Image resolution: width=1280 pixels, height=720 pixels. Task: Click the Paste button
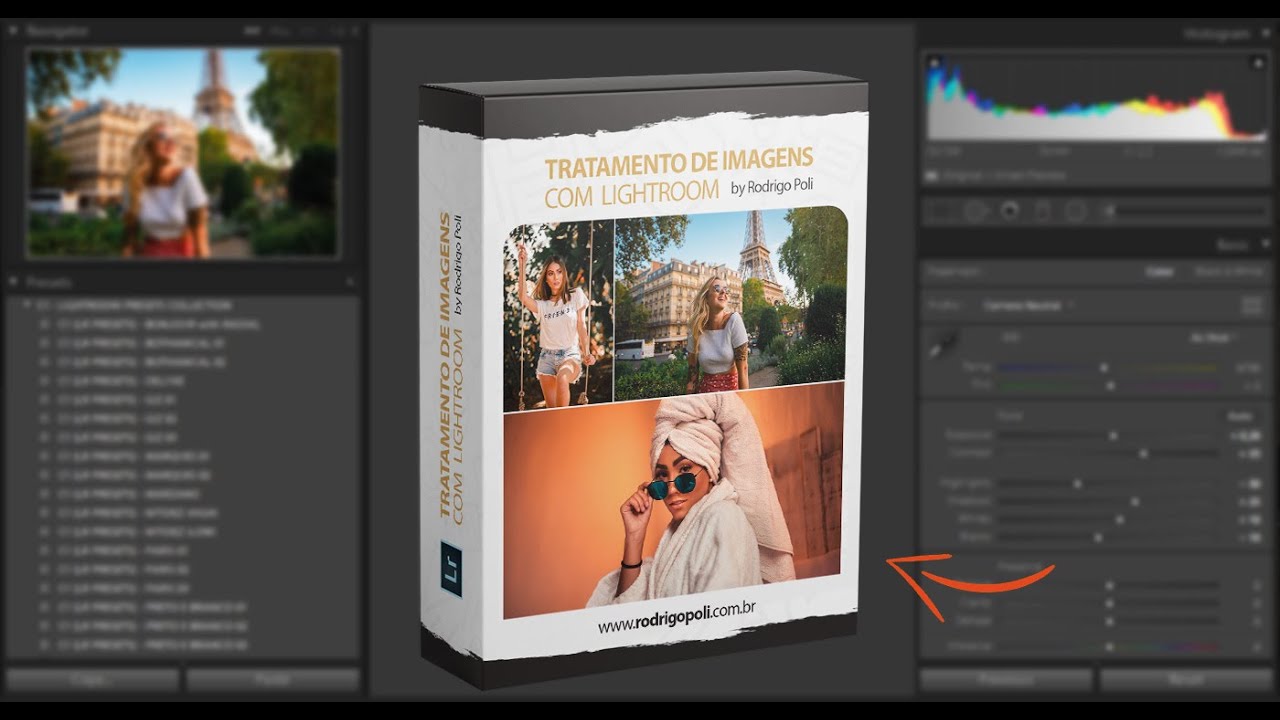[273, 680]
